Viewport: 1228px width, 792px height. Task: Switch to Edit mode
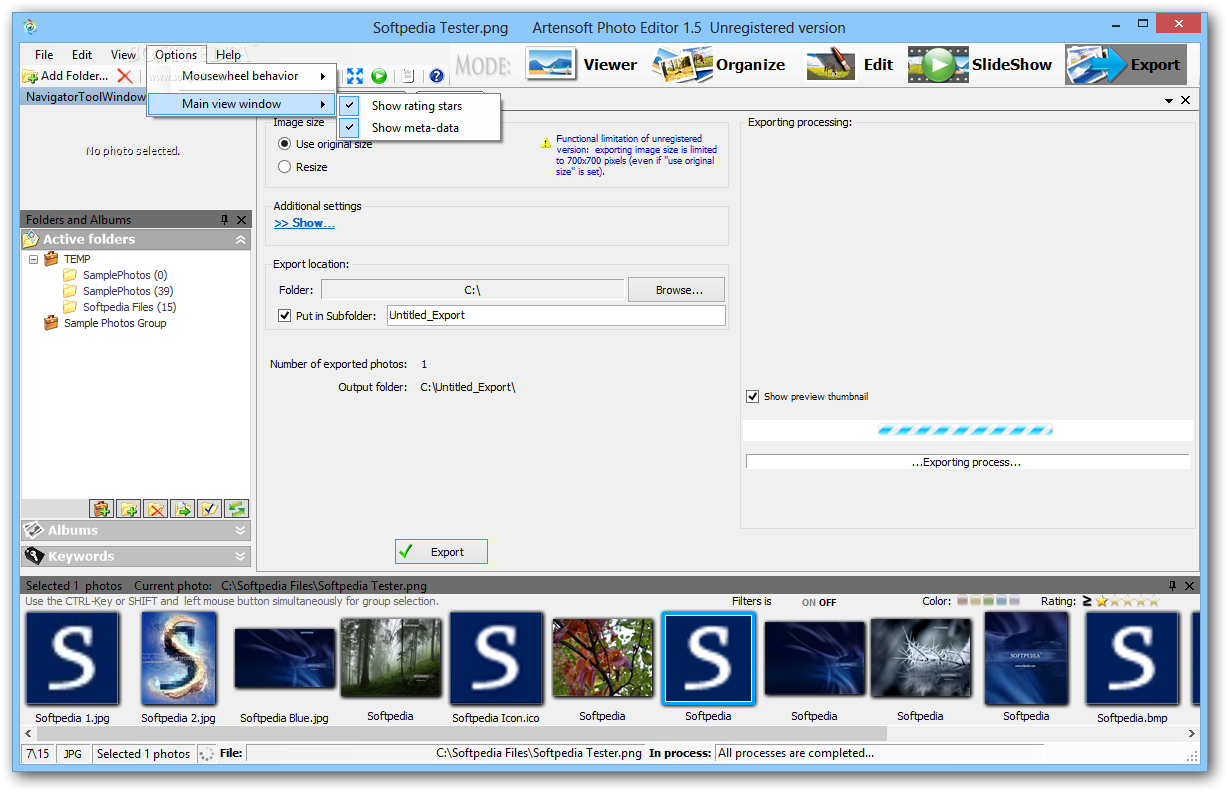tap(850, 64)
